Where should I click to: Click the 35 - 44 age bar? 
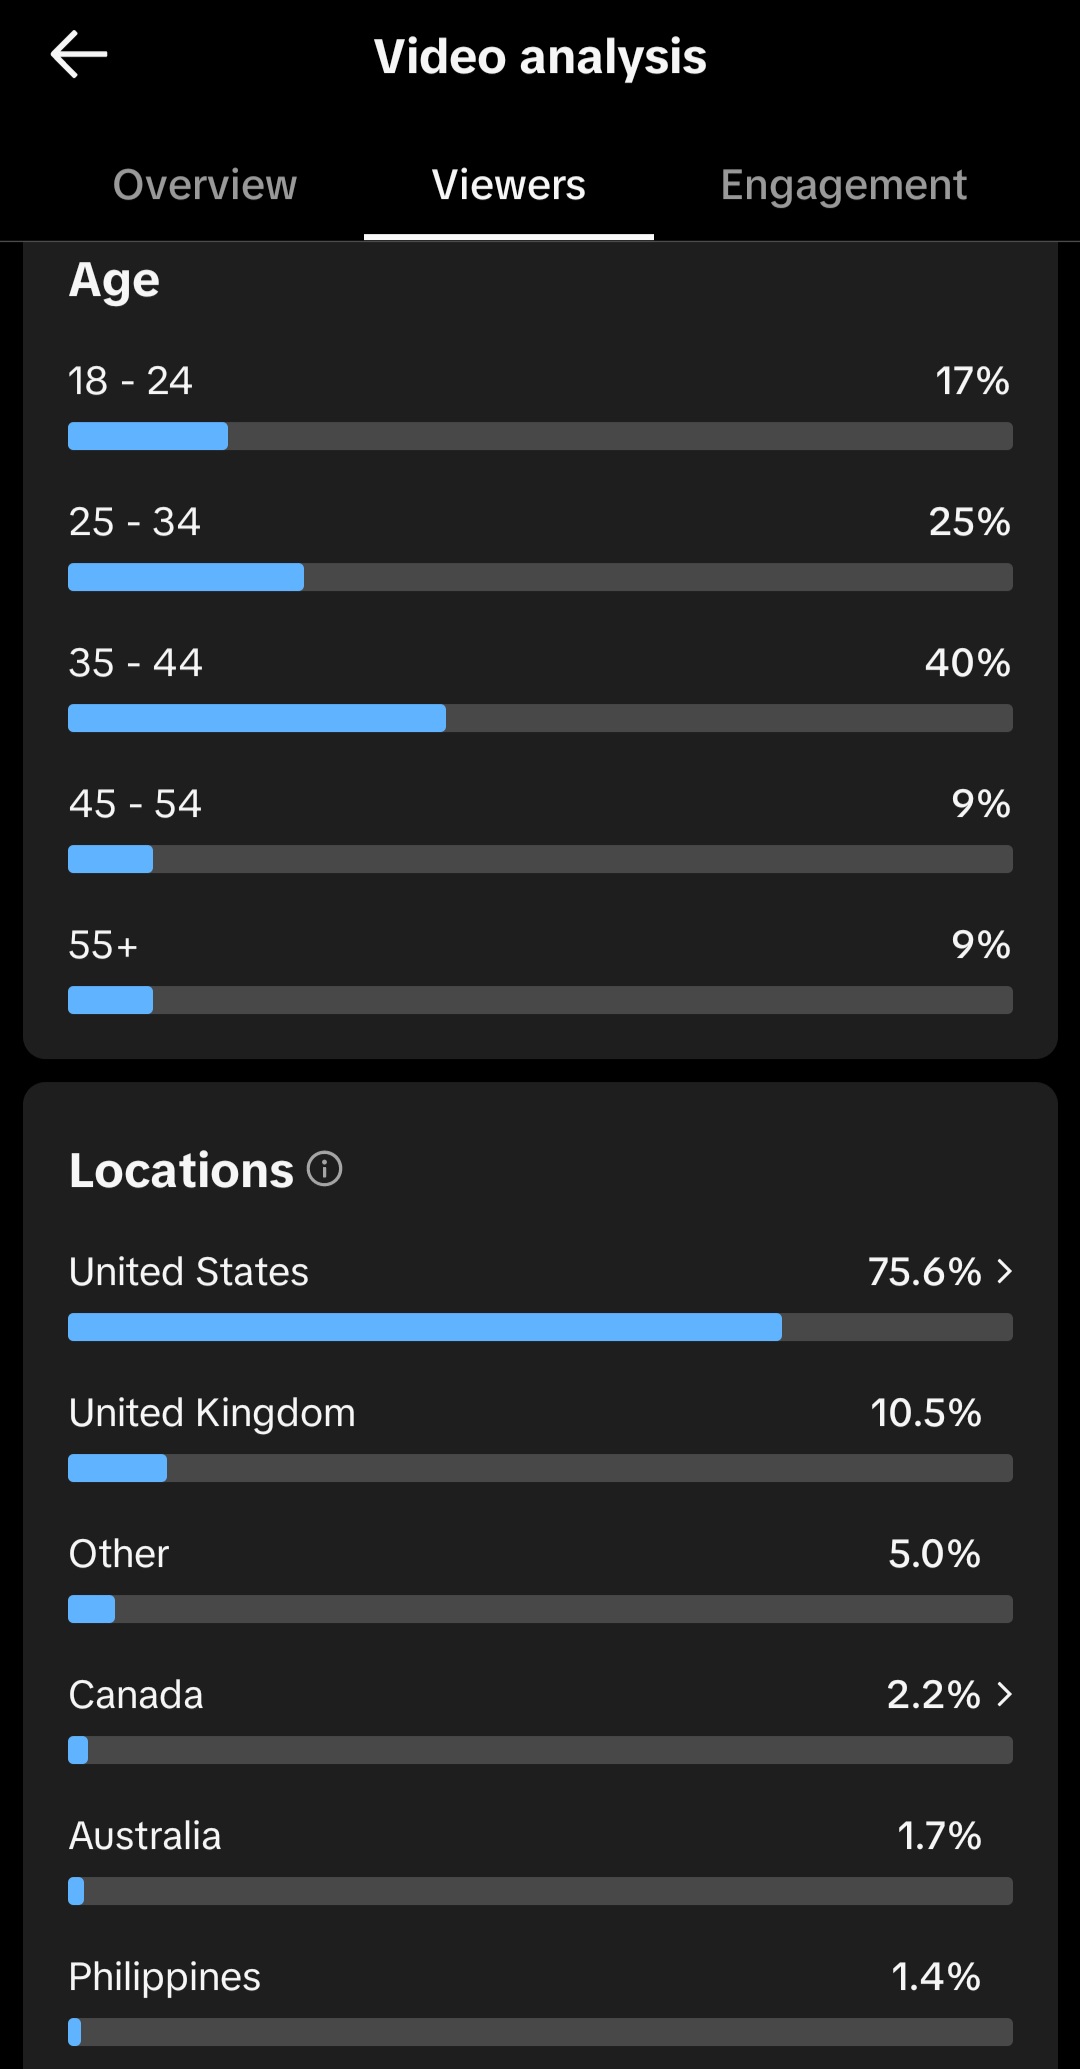(540, 718)
